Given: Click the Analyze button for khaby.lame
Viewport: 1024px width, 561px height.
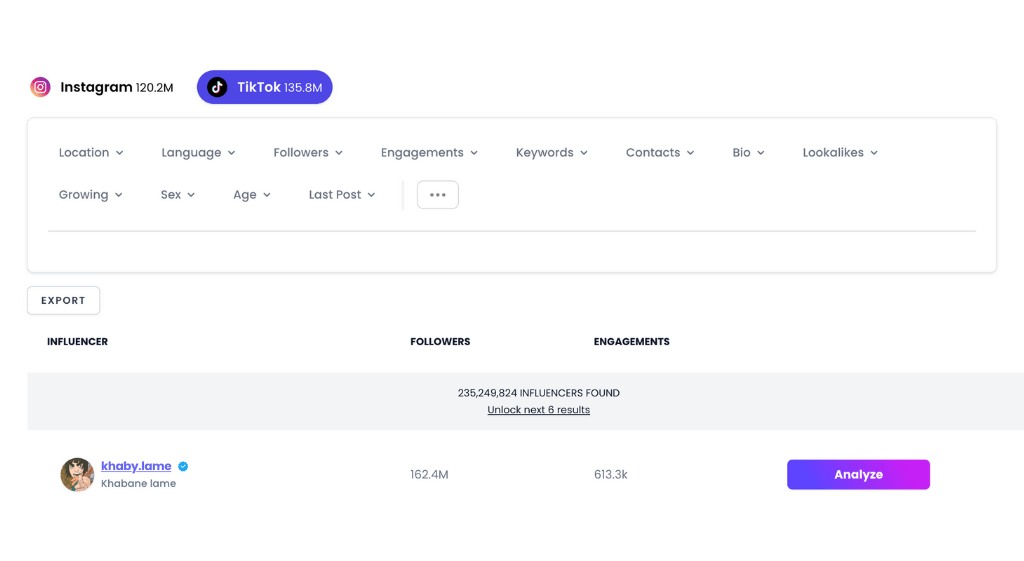Looking at the screenshot, I should [x=858, y=475].
